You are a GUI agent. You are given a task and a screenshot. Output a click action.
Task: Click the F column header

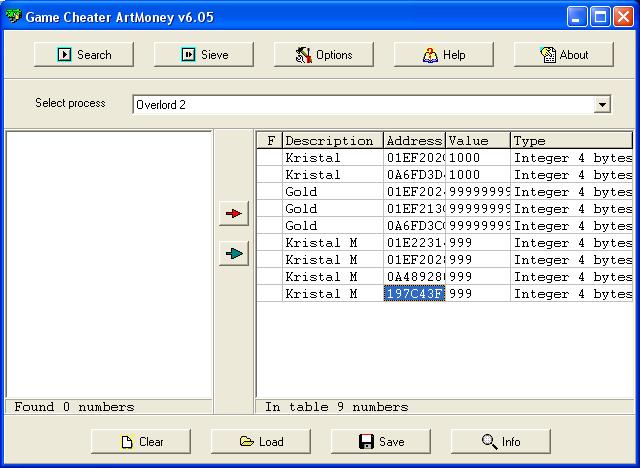tap(270, 141)
